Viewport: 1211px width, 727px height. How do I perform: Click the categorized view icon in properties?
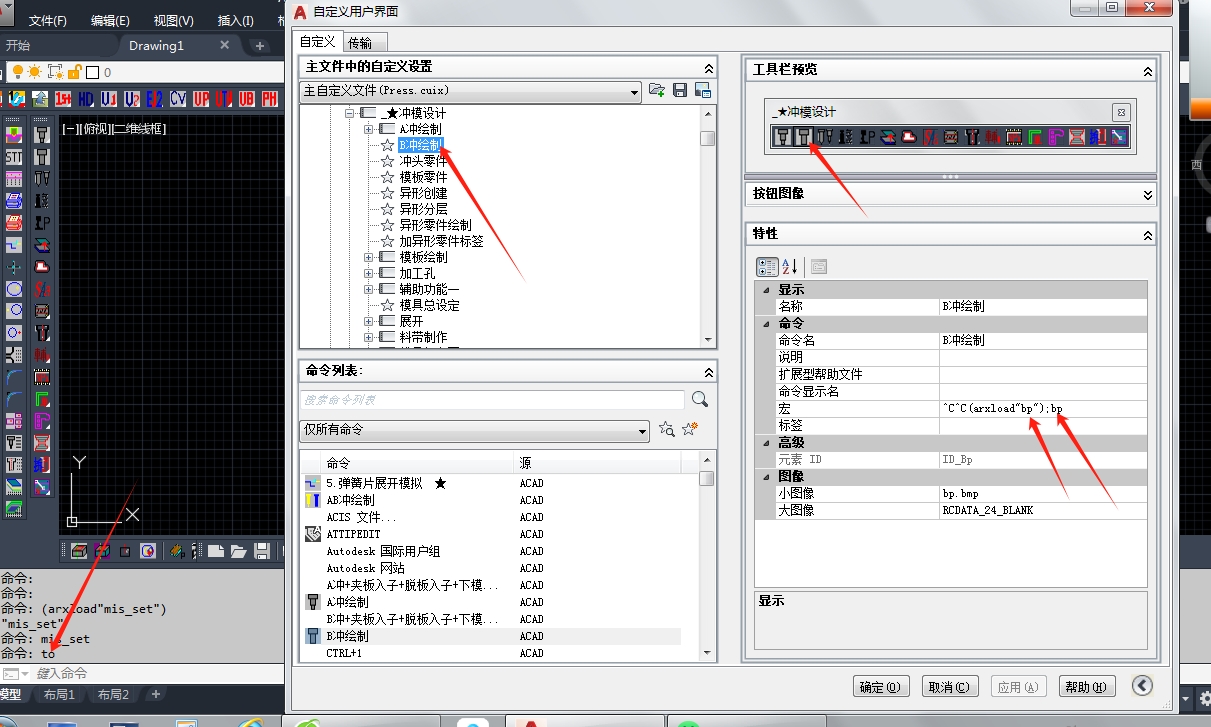point(767,267)
